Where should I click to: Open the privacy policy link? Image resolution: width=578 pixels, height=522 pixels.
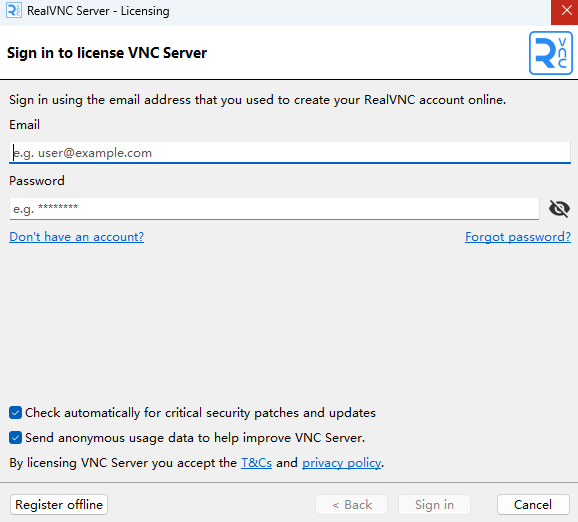341,463
